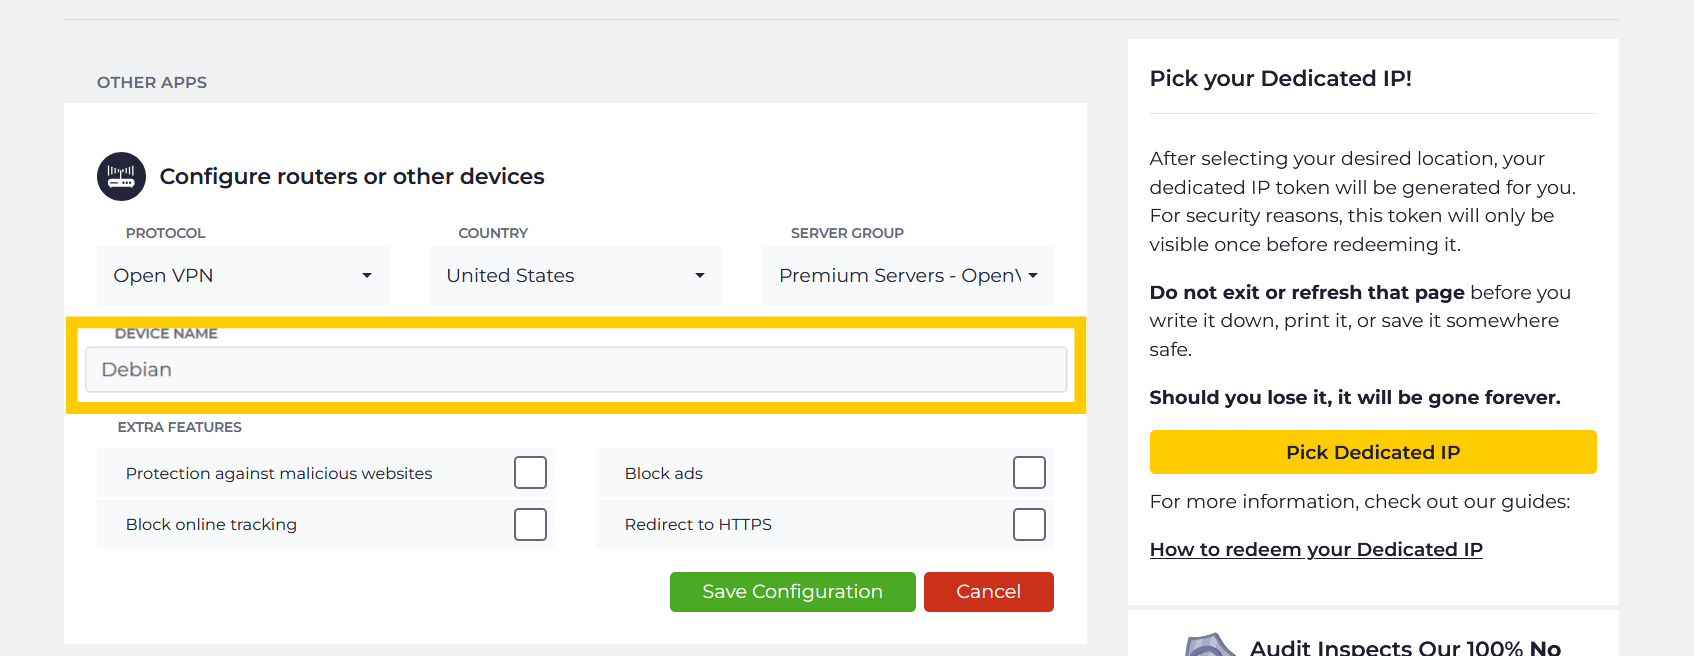The width and height of the screenshot is (1694, 656).
Task: Open the Country dropdown showing United States
Action: (575, 276)
